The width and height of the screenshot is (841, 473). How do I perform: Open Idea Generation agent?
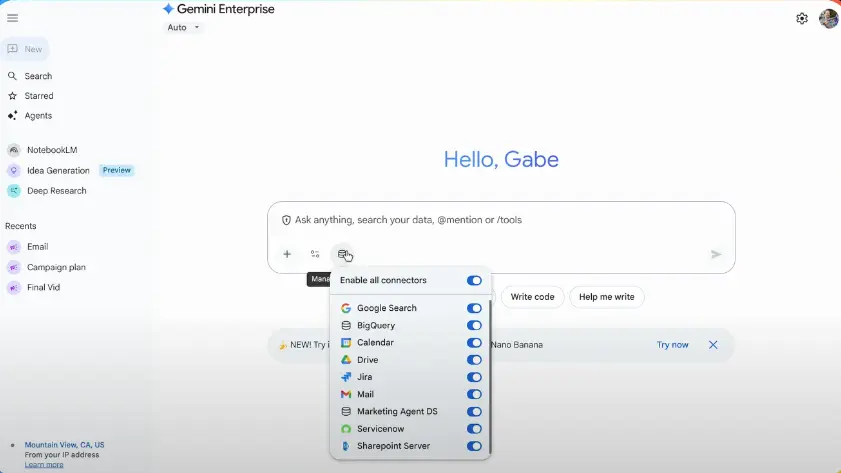(x=58, y=171)
